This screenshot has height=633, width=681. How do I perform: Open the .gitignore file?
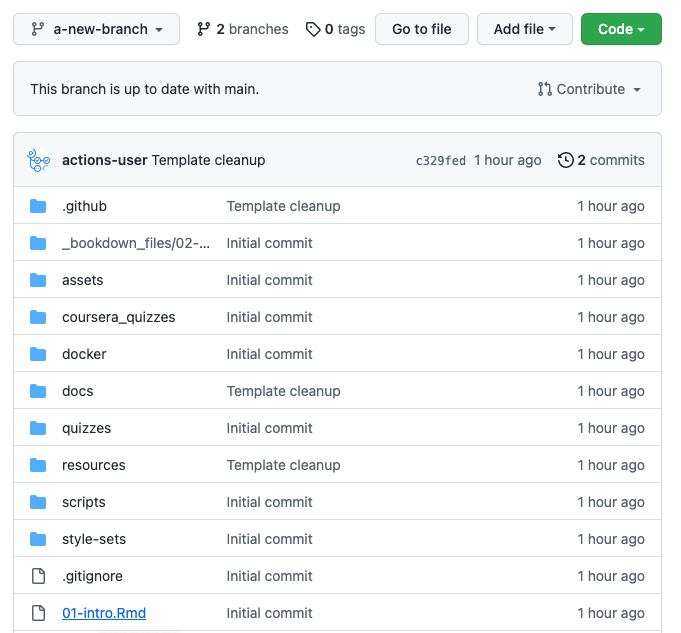click(x=92, y=576)
